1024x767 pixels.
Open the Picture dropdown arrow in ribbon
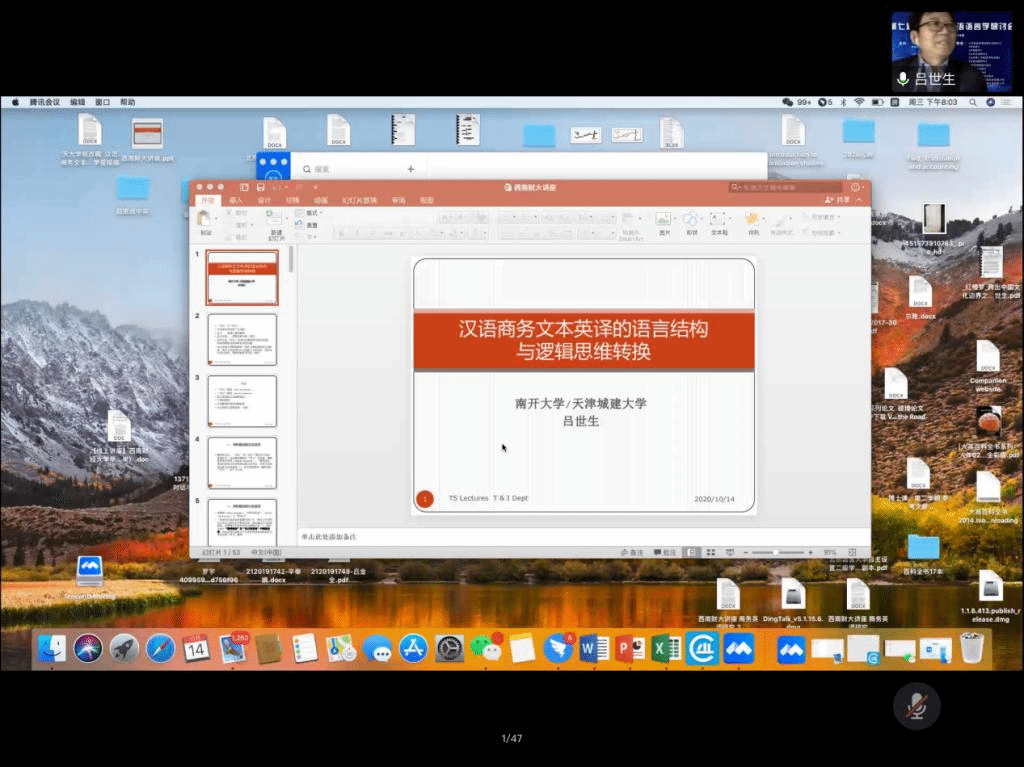674,217
